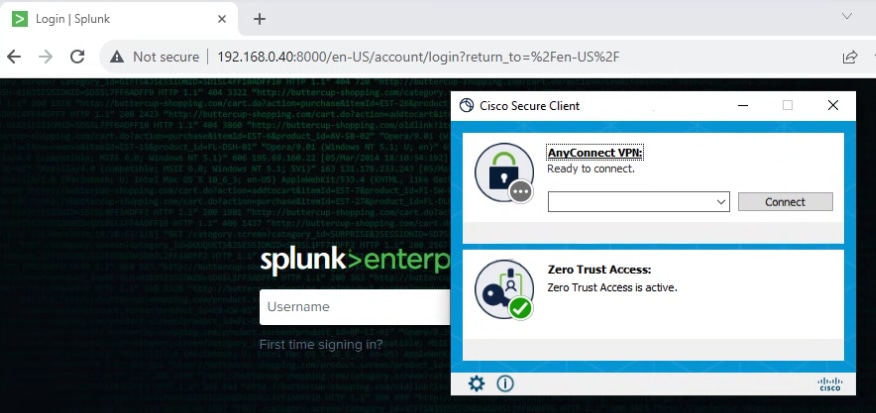
Task: Click the Cisco logo in the client footer
Action: [x=830, y=384]
